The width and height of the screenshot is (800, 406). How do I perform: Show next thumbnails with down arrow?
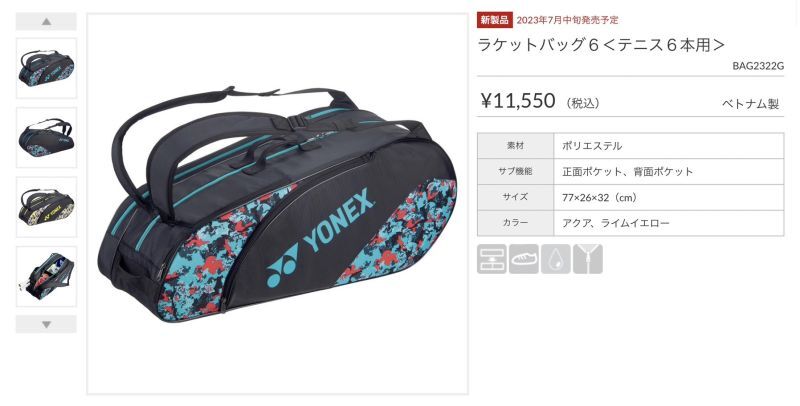click(46, 324)
